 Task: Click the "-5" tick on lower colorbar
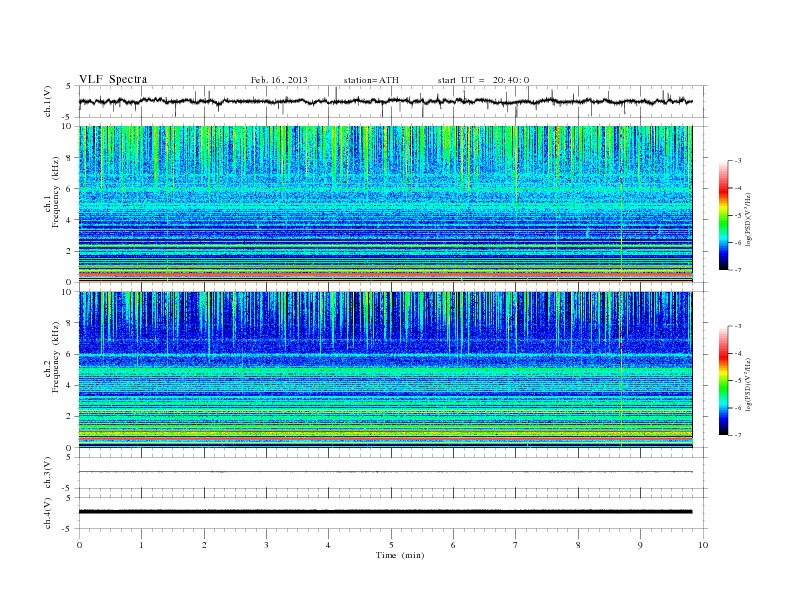(x=738, y=381)
